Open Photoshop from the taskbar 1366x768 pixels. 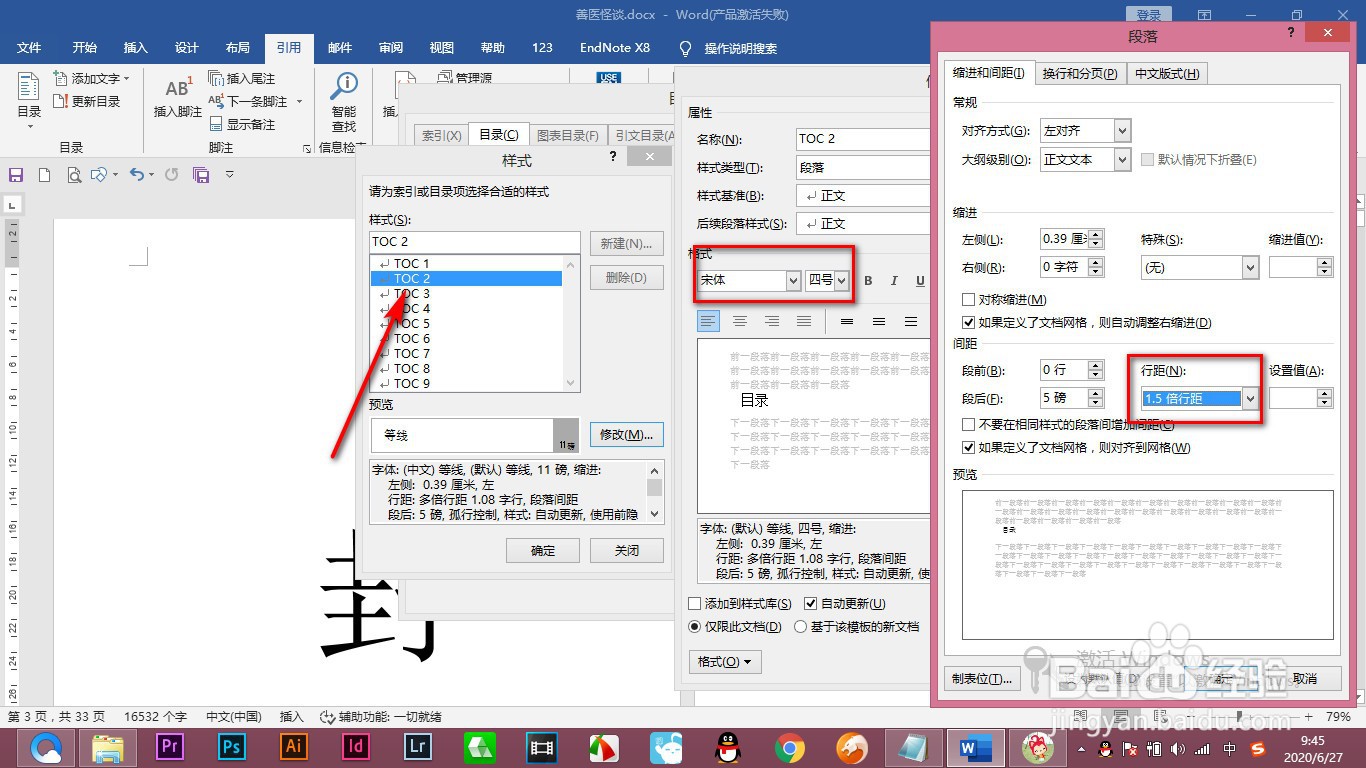pos(232,746)
